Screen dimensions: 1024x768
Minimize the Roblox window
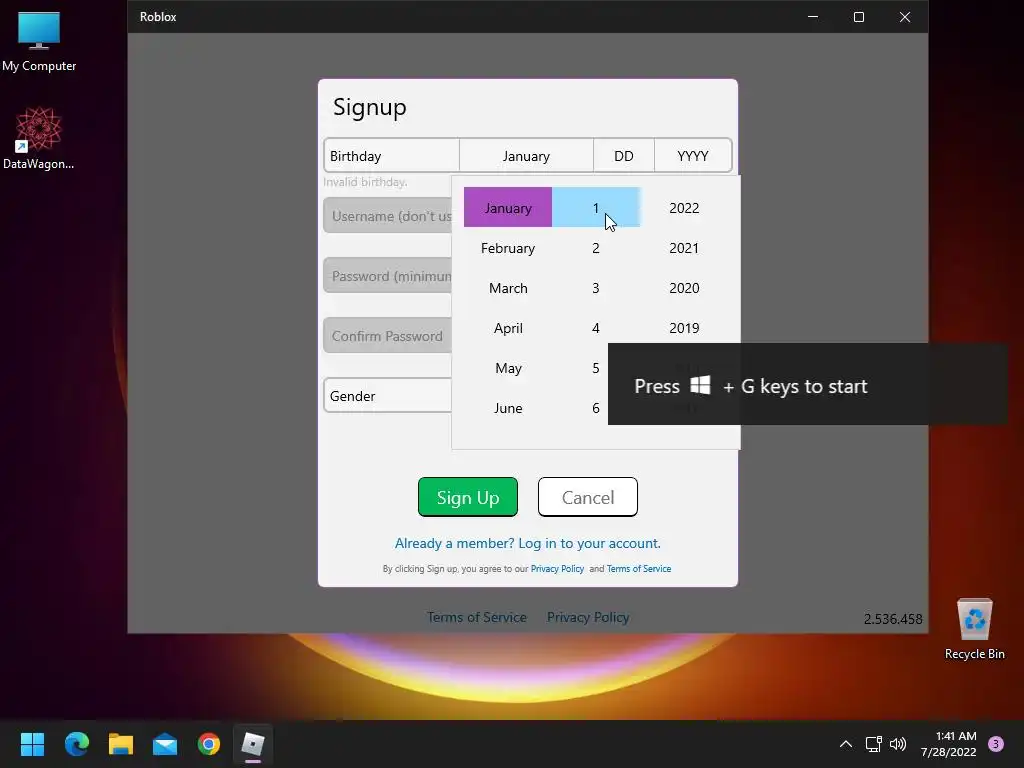[x=813, y=17]
